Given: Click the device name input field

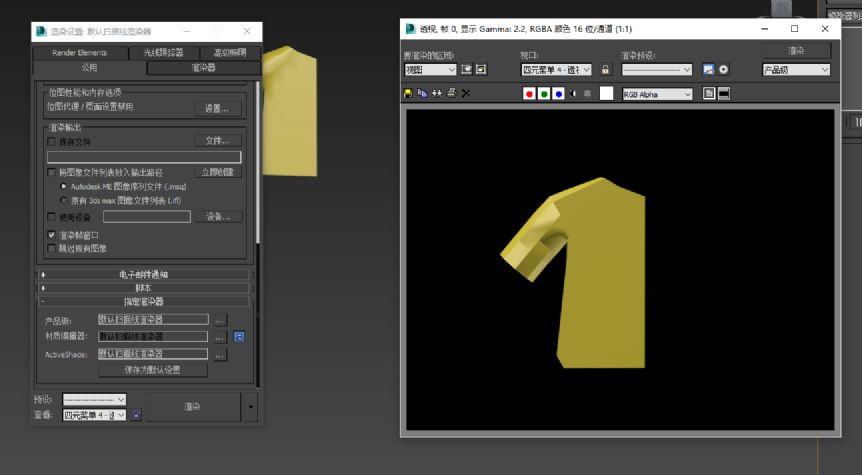Looking at the screenshot, I should point(147,217).
